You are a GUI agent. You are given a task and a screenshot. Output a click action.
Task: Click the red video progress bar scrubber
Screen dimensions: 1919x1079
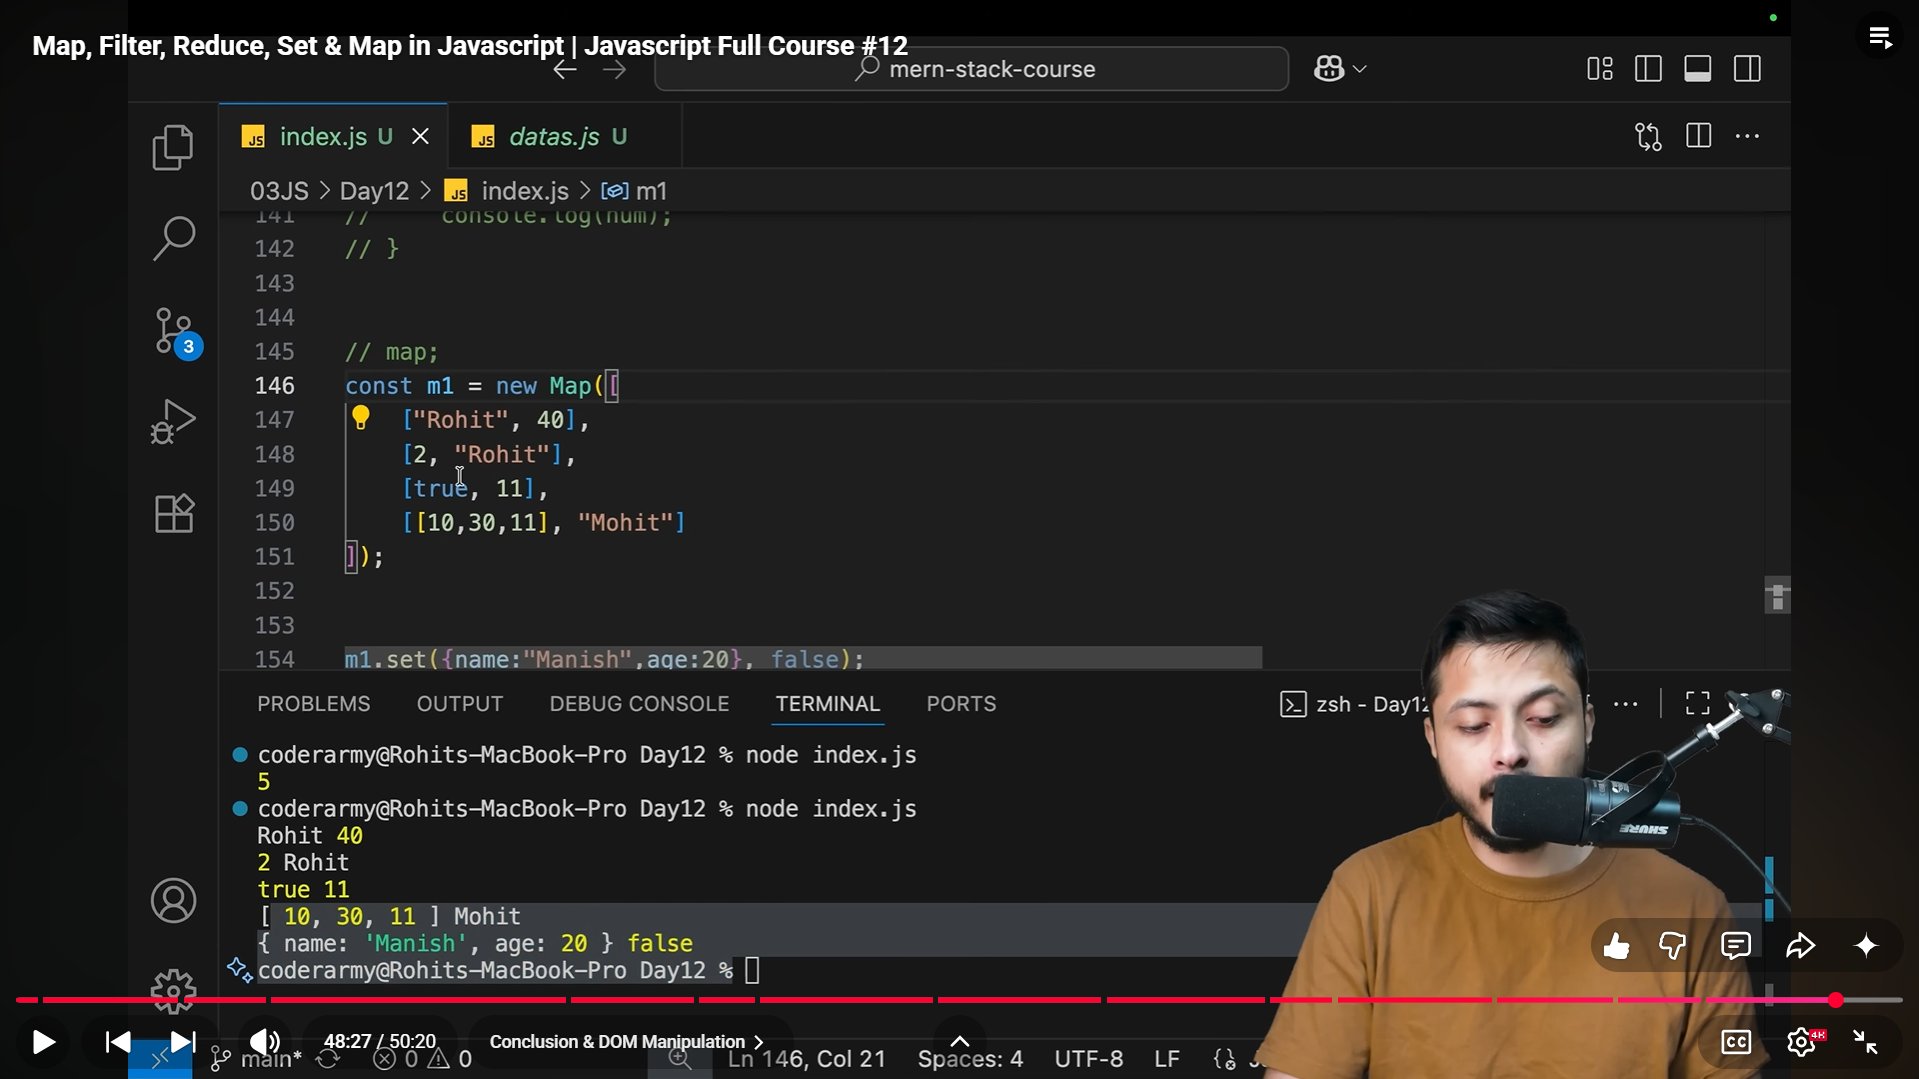click(1835, 1000)
